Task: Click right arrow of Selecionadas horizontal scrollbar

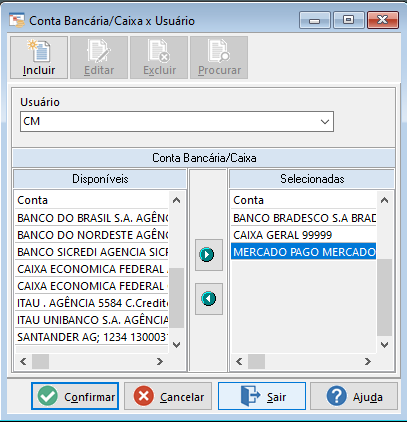Action: 368,361
